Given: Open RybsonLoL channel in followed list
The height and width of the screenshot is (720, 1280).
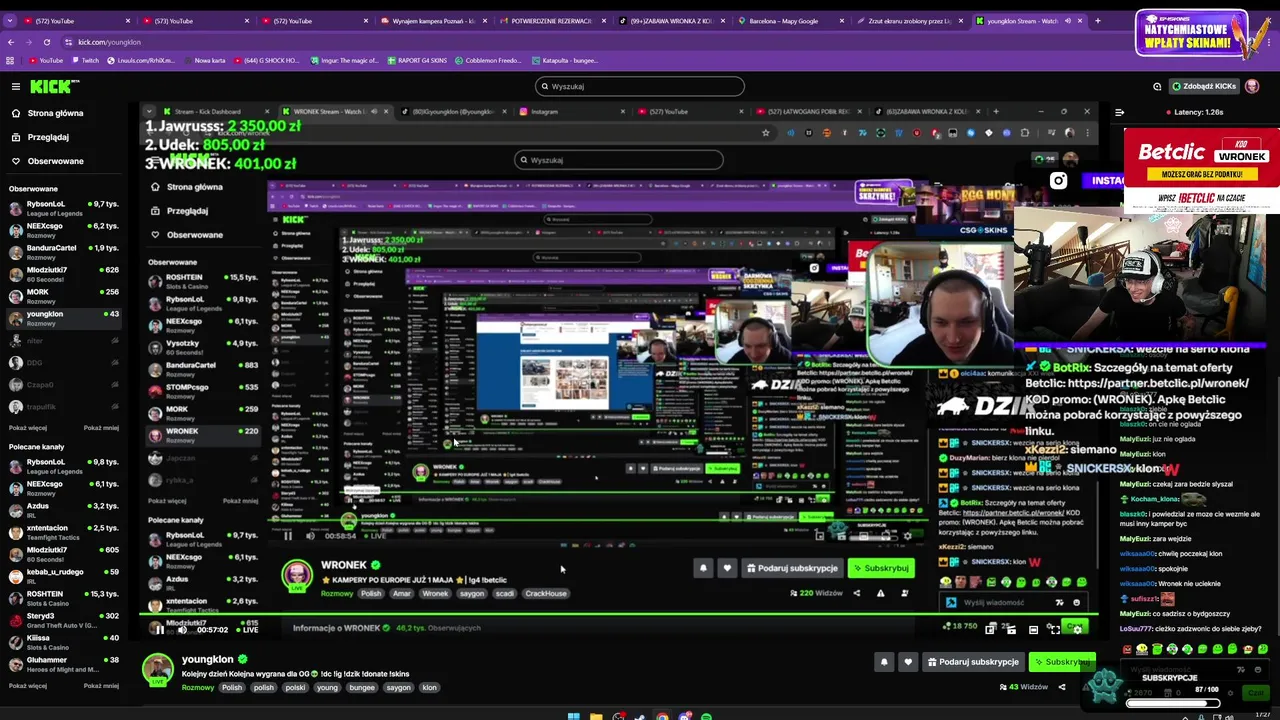Looking at the screenshot, I should (x=64, y=207).
